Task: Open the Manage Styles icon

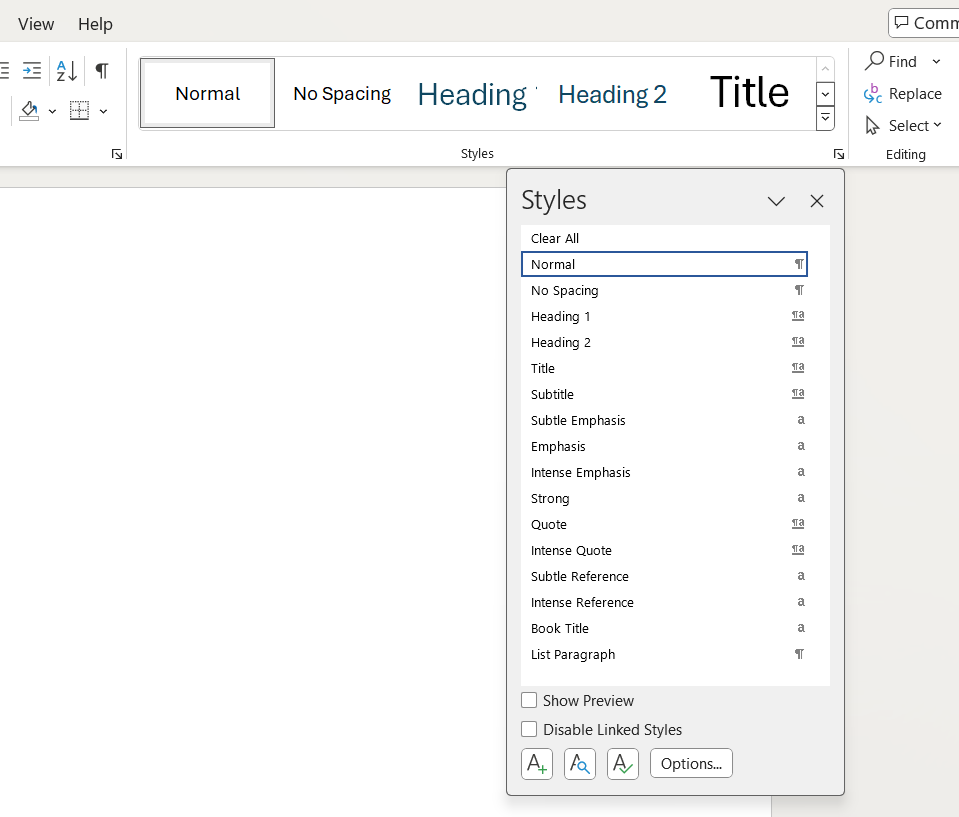Action: click(x=623, y=764)
